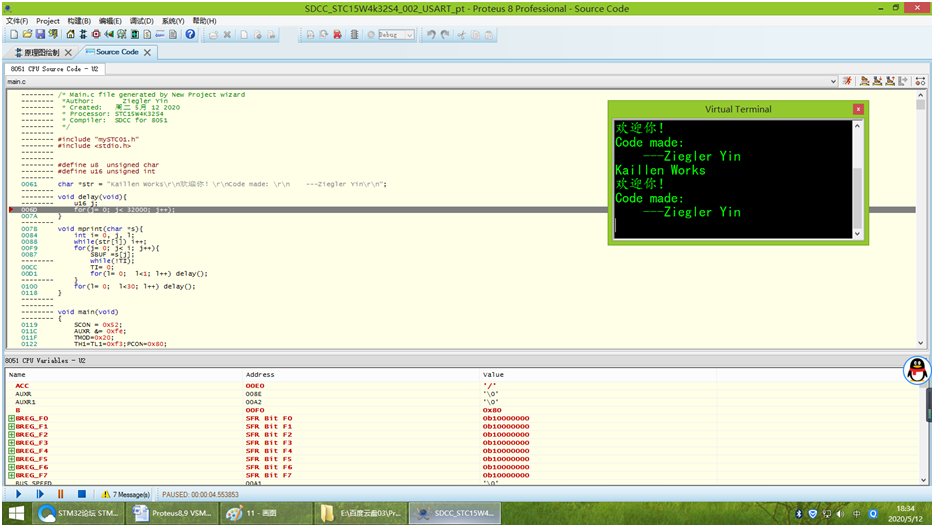Viewport: 934px width, 527px height.
Task: Open the STM32 forum taskbar item
Action: click(80, 513)
